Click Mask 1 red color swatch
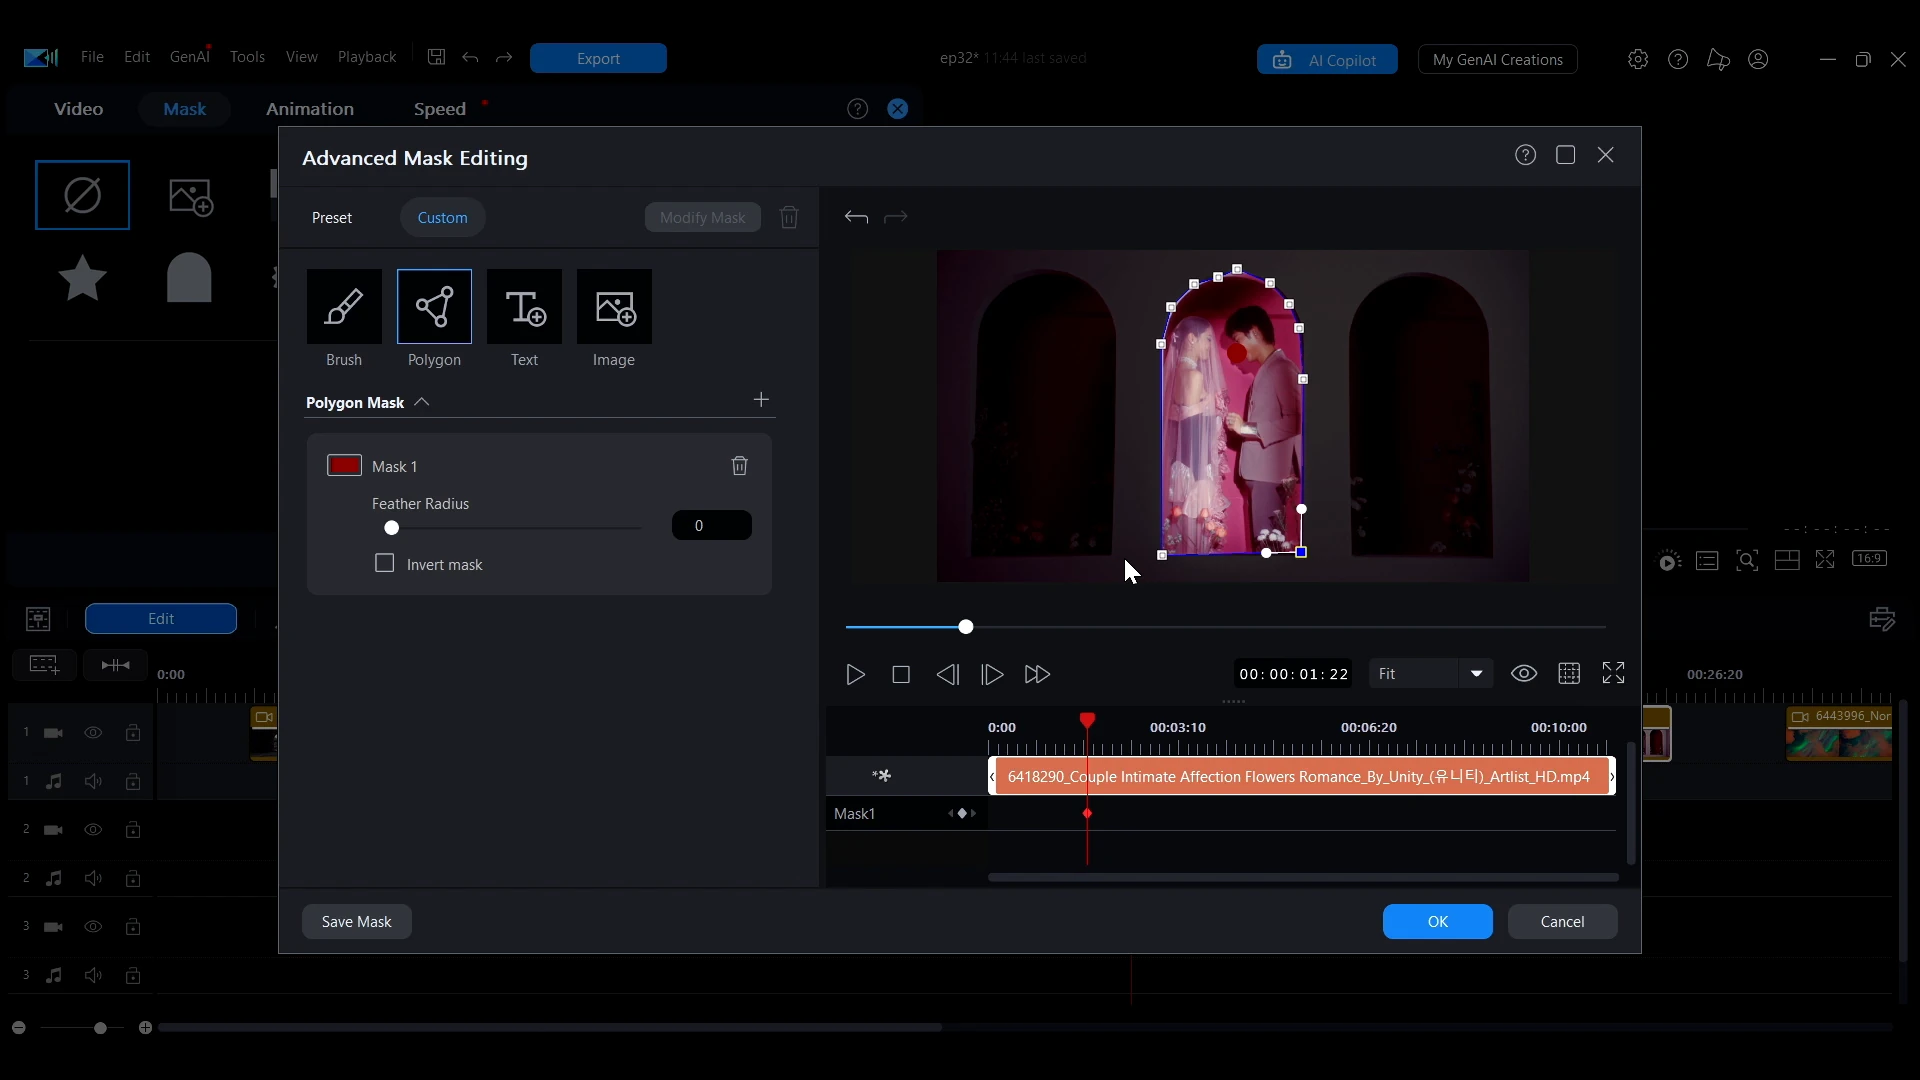Viewport: 1920px width, 1080px height. 345,465
